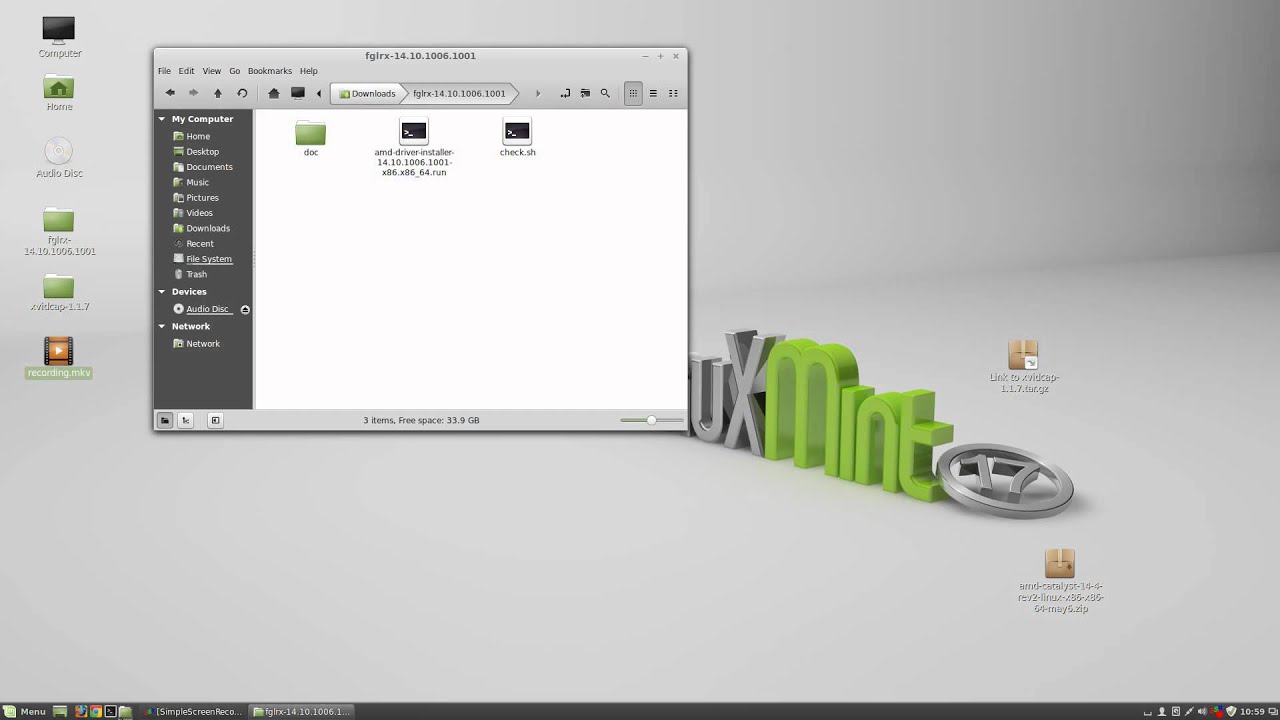Collapse the My Computer section

coord(162,119)
